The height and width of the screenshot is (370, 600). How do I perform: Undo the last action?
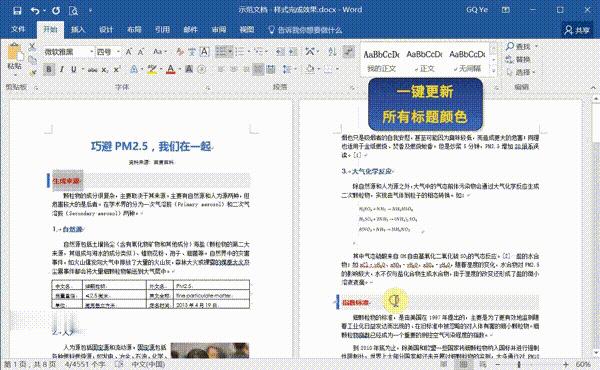[35, 10]
